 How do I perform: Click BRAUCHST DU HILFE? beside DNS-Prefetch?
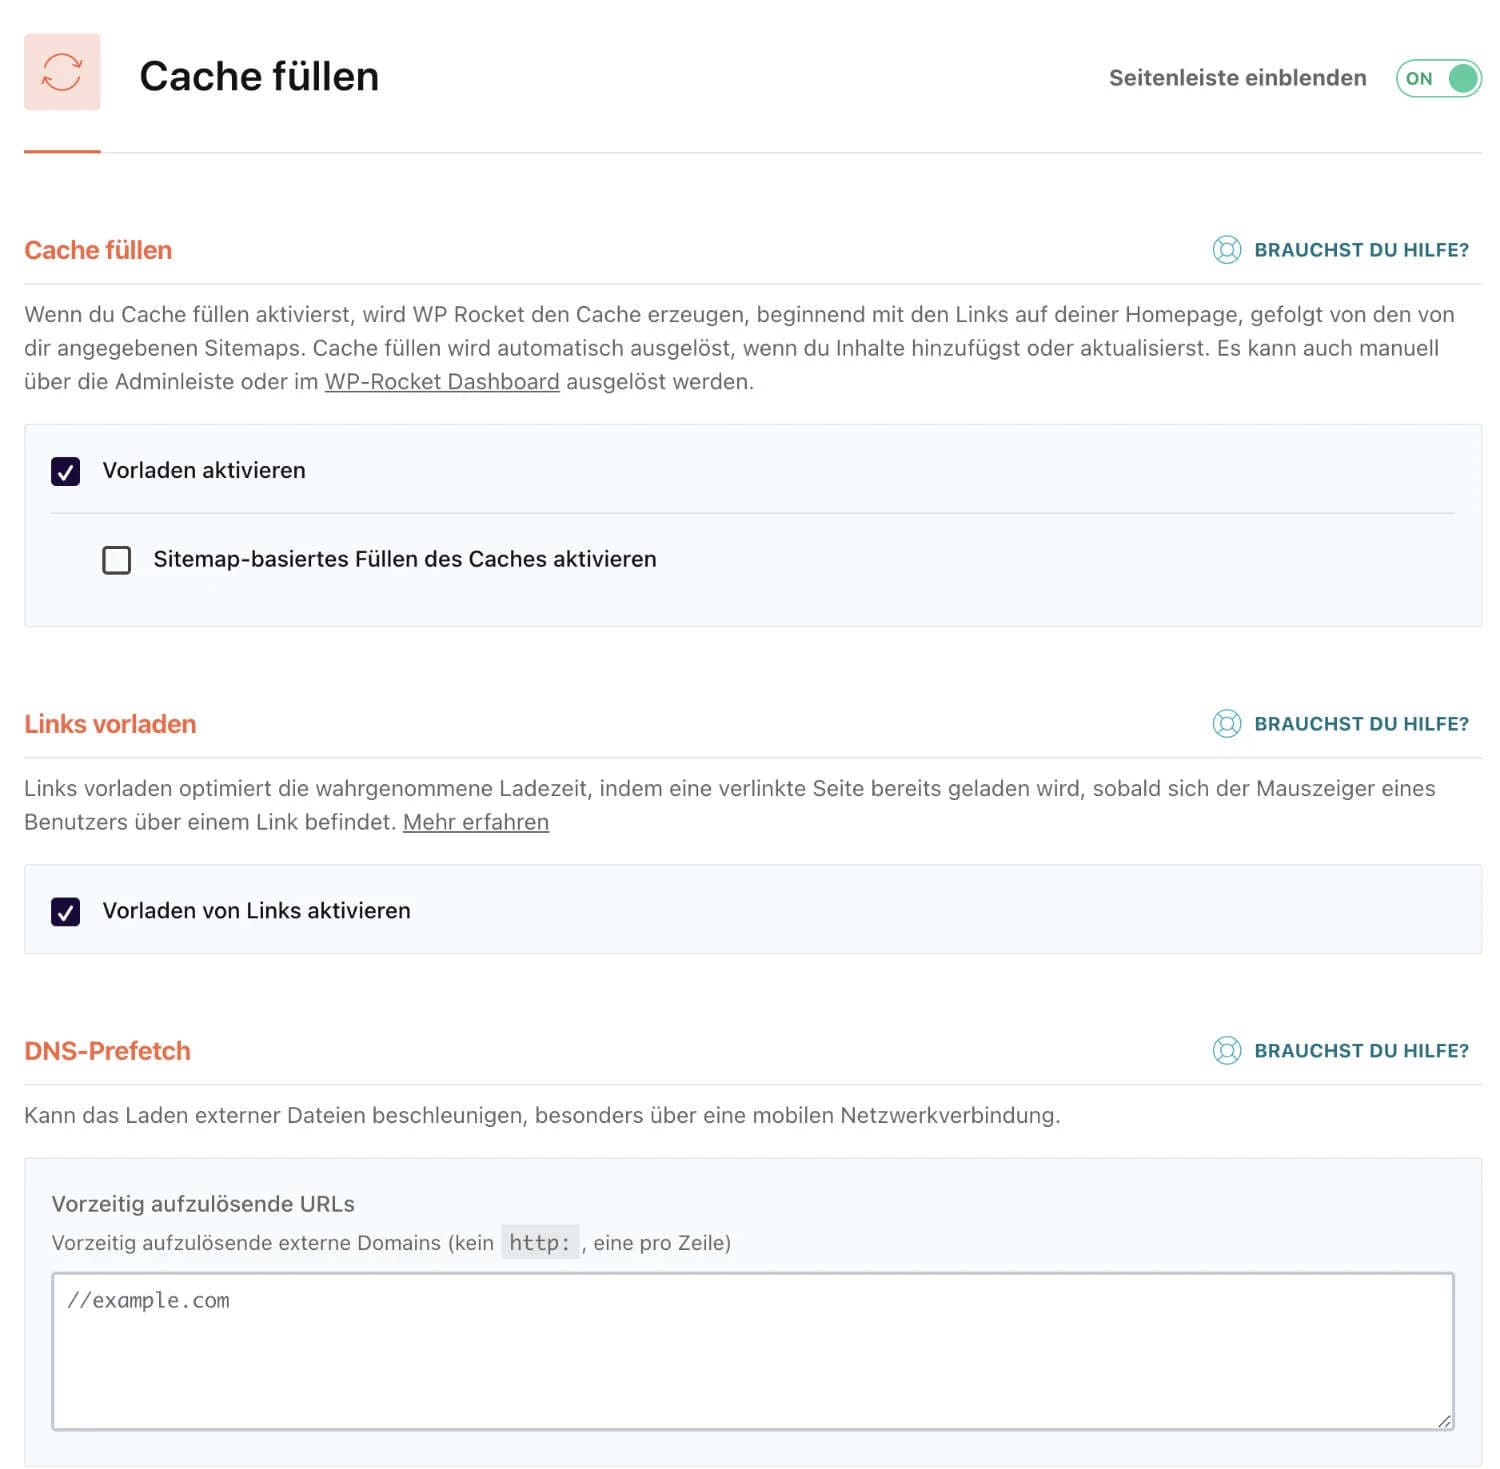[x=1361, y=1051]
